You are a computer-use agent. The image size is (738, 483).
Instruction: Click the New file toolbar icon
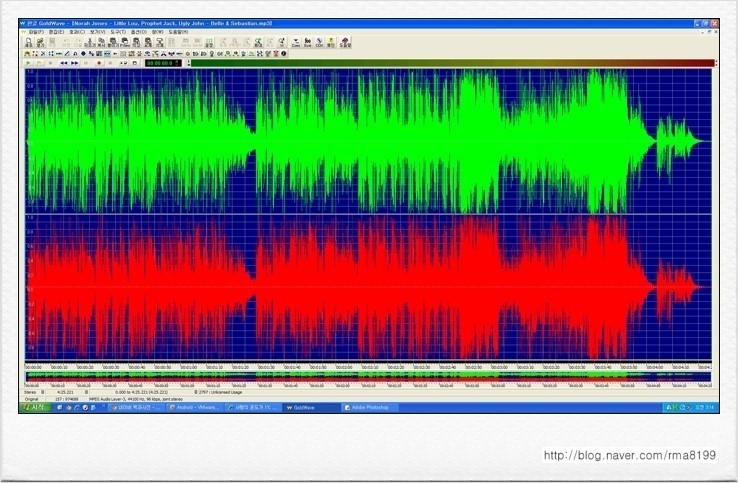tap(29, 42)
